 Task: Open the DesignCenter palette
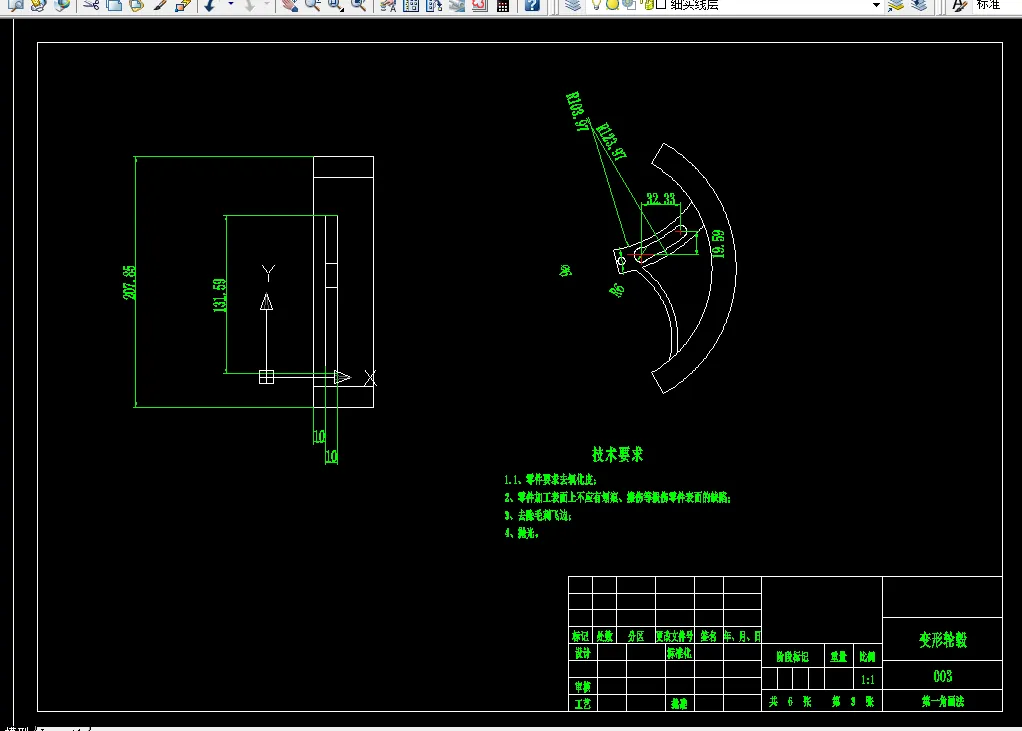point(411,5)
